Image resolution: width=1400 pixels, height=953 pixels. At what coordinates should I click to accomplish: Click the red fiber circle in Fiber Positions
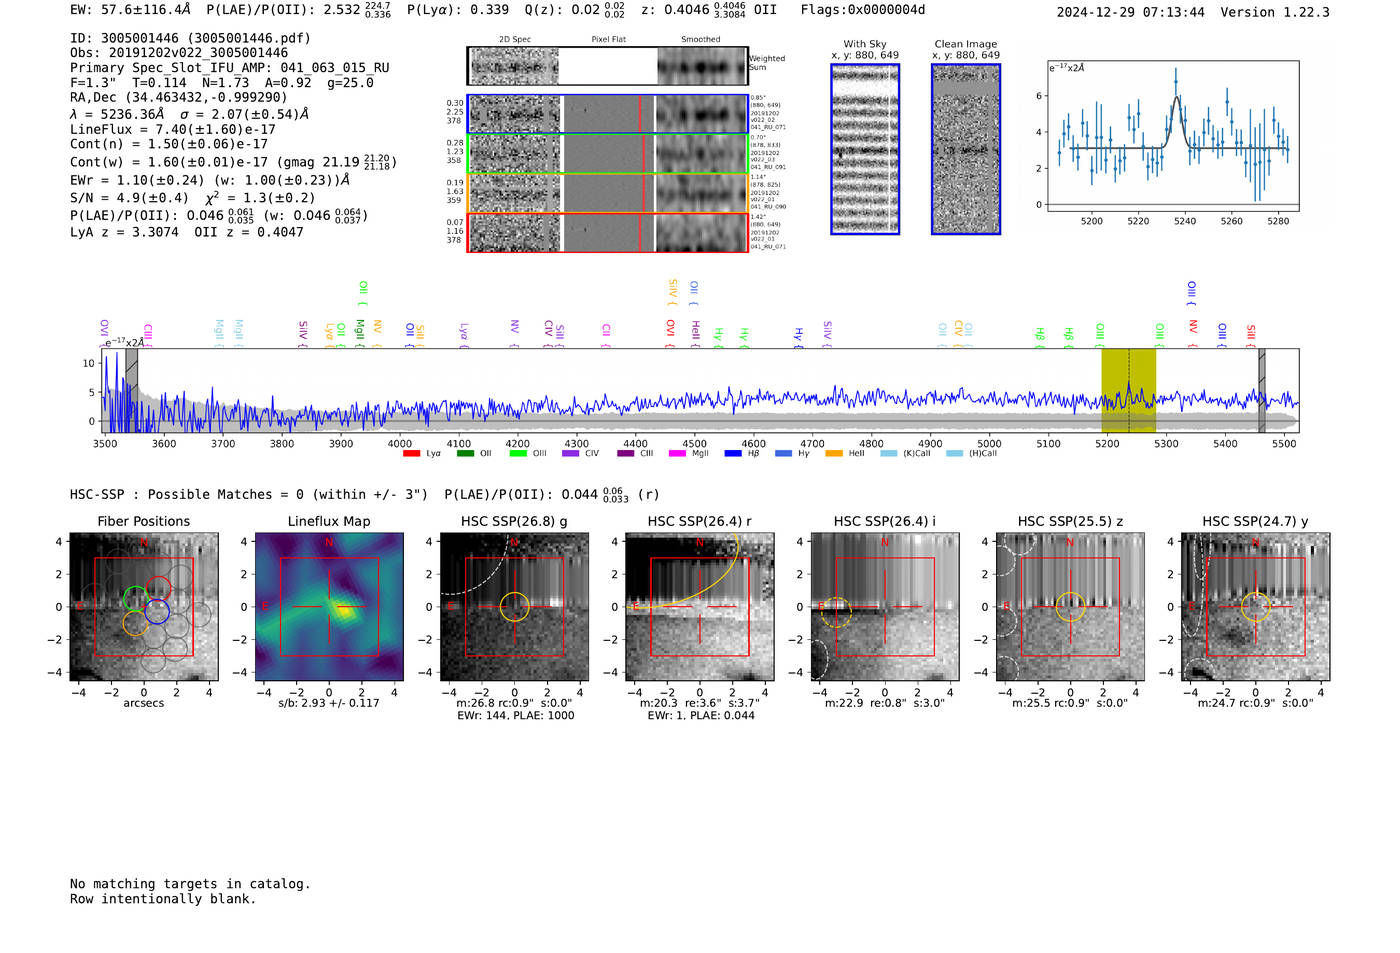tap(158, 589)
